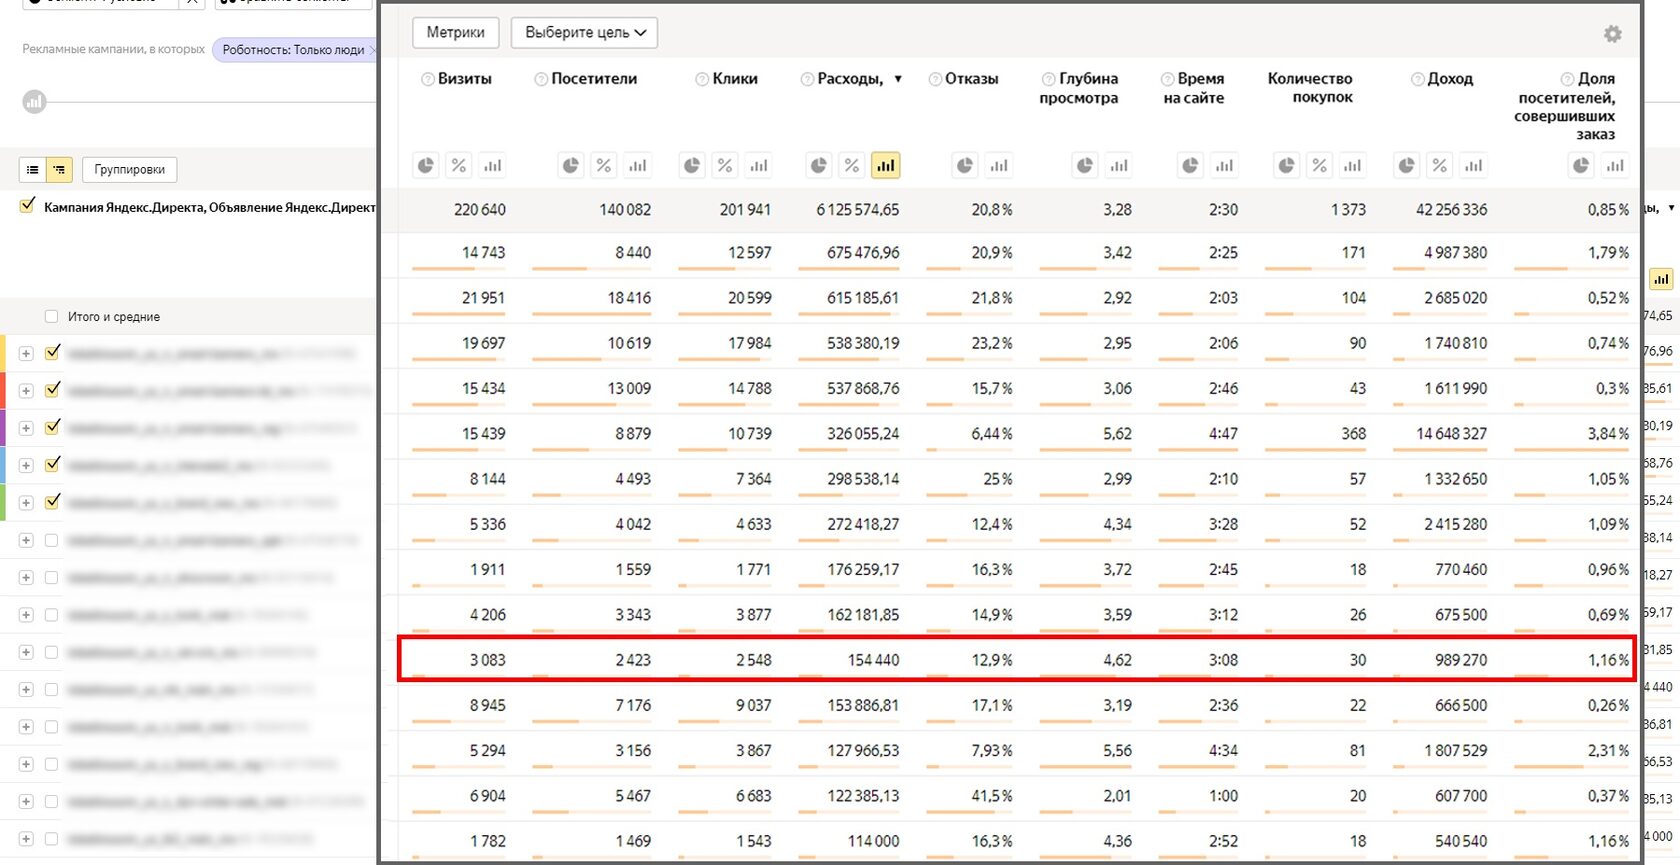Switch to flat list view icon
The height and width of the screenshot is (865, 1680).
tap(33, 170)
